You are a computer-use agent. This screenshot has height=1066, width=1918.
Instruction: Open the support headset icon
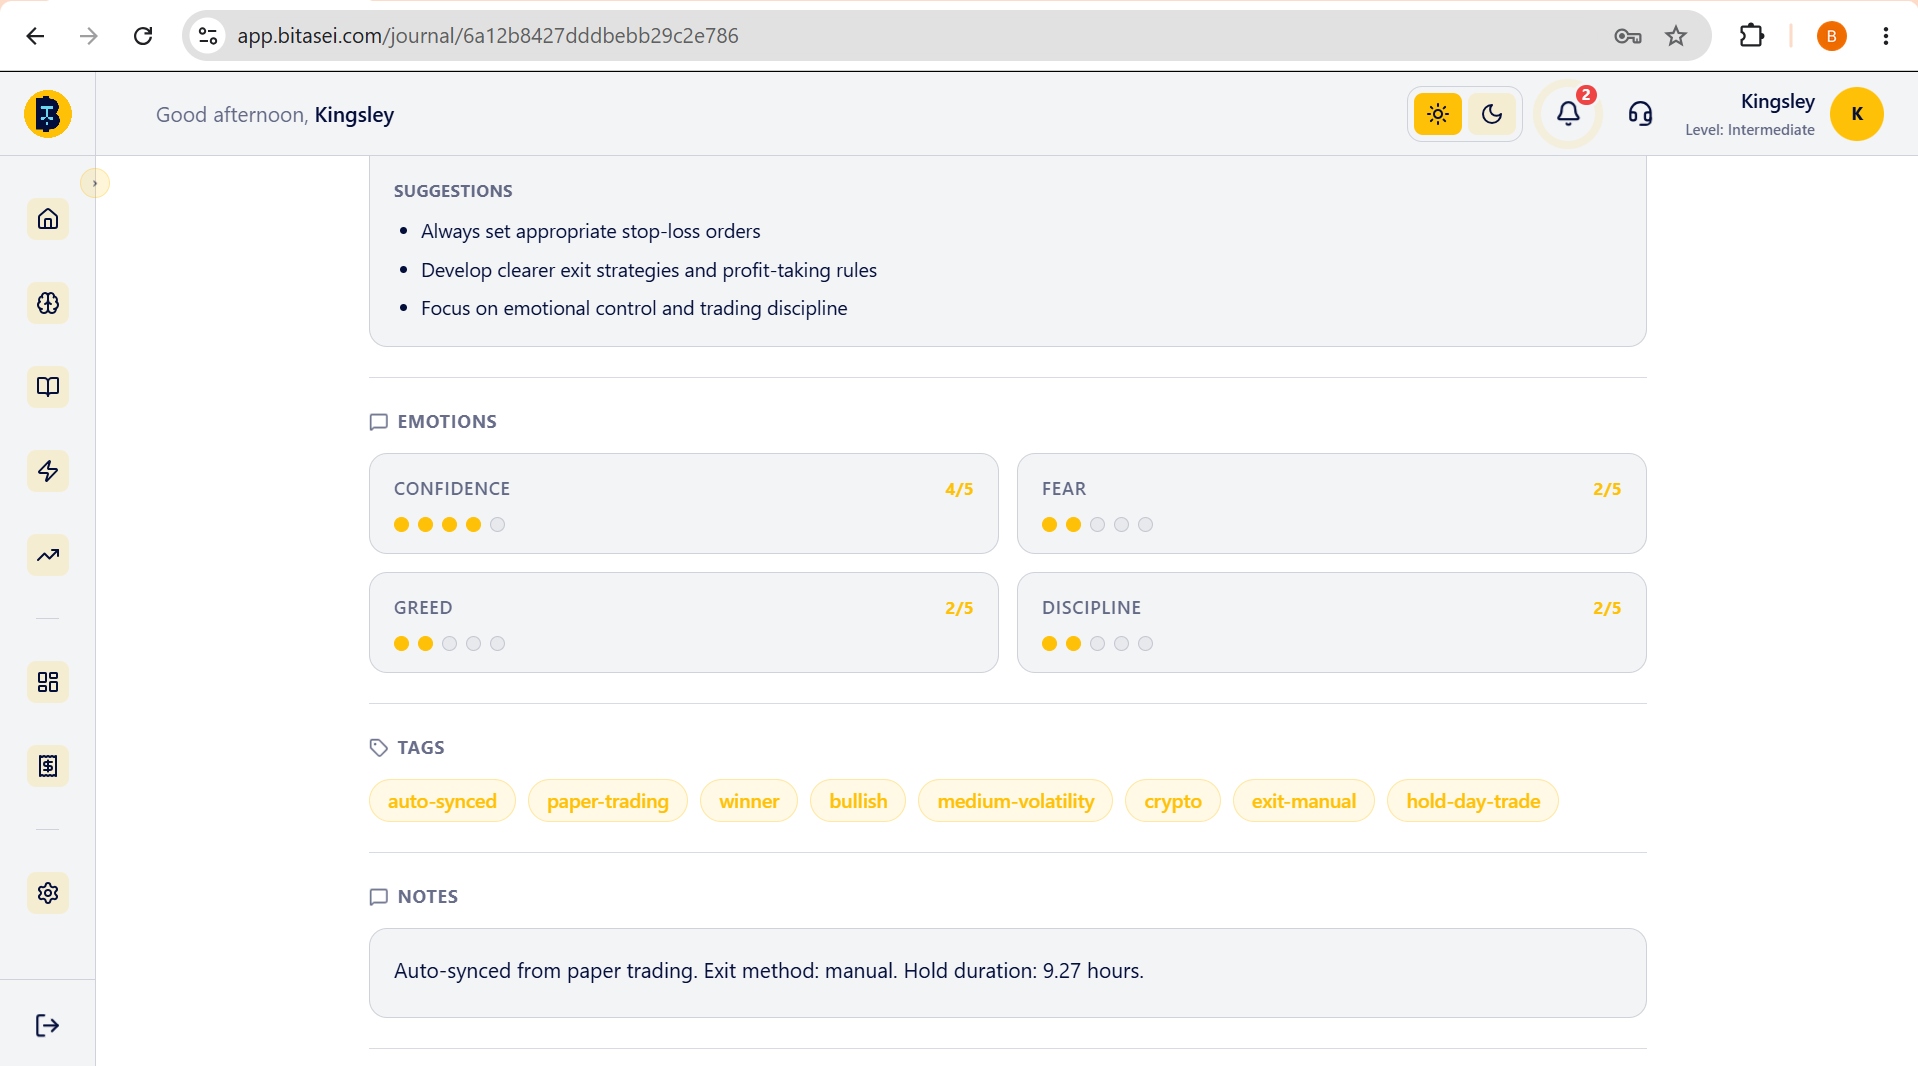tap(1640, 114)
